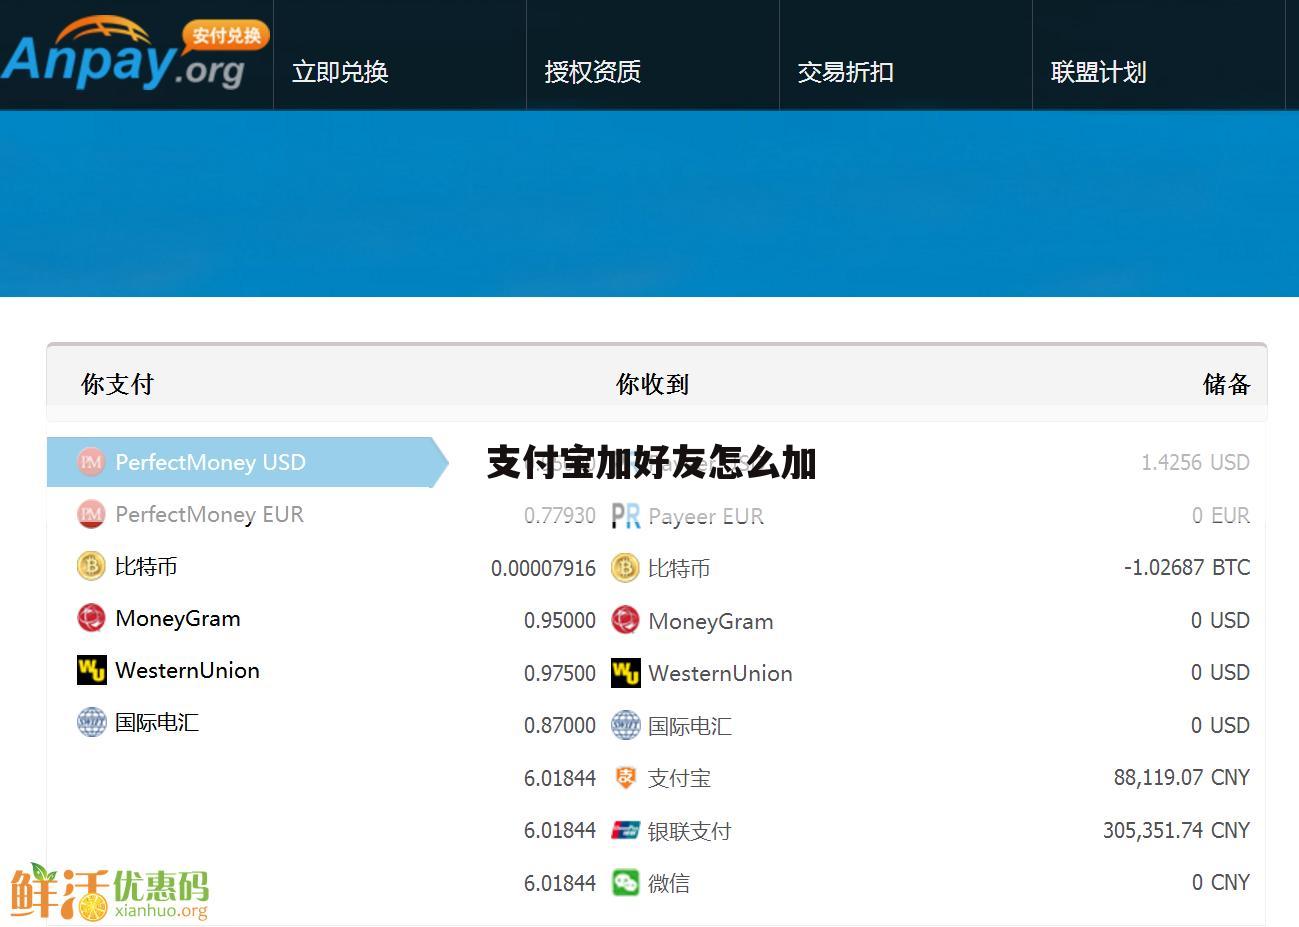Choose MoneyGram in the pay column
The width and height of the screenshot is (1299, 927).
[178, 618]
